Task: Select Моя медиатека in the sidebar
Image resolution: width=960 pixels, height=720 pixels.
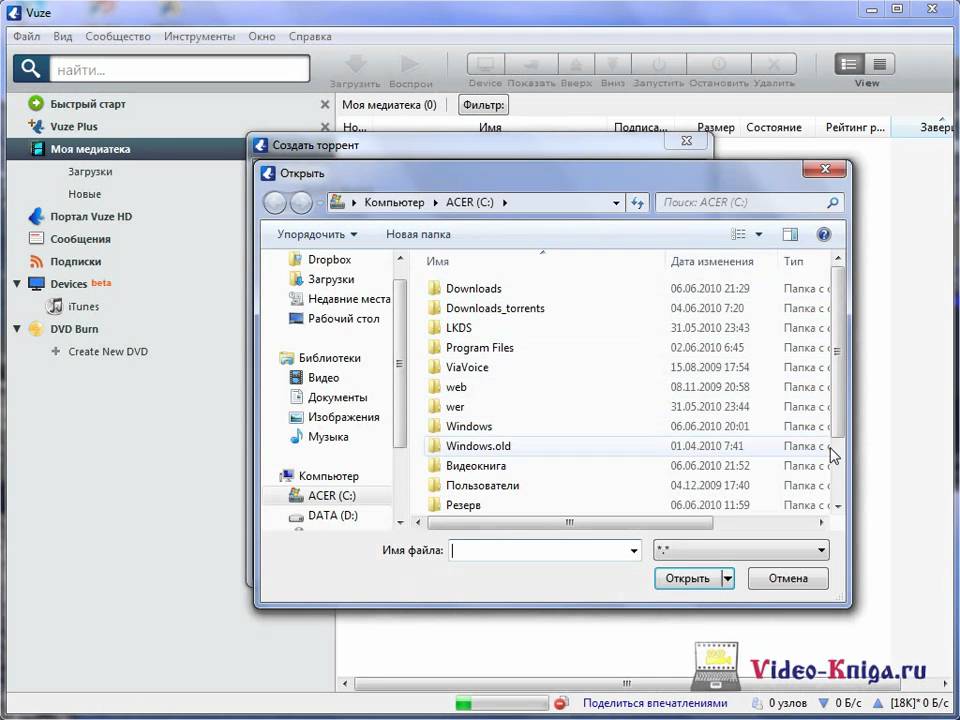Action: (90, 149)
